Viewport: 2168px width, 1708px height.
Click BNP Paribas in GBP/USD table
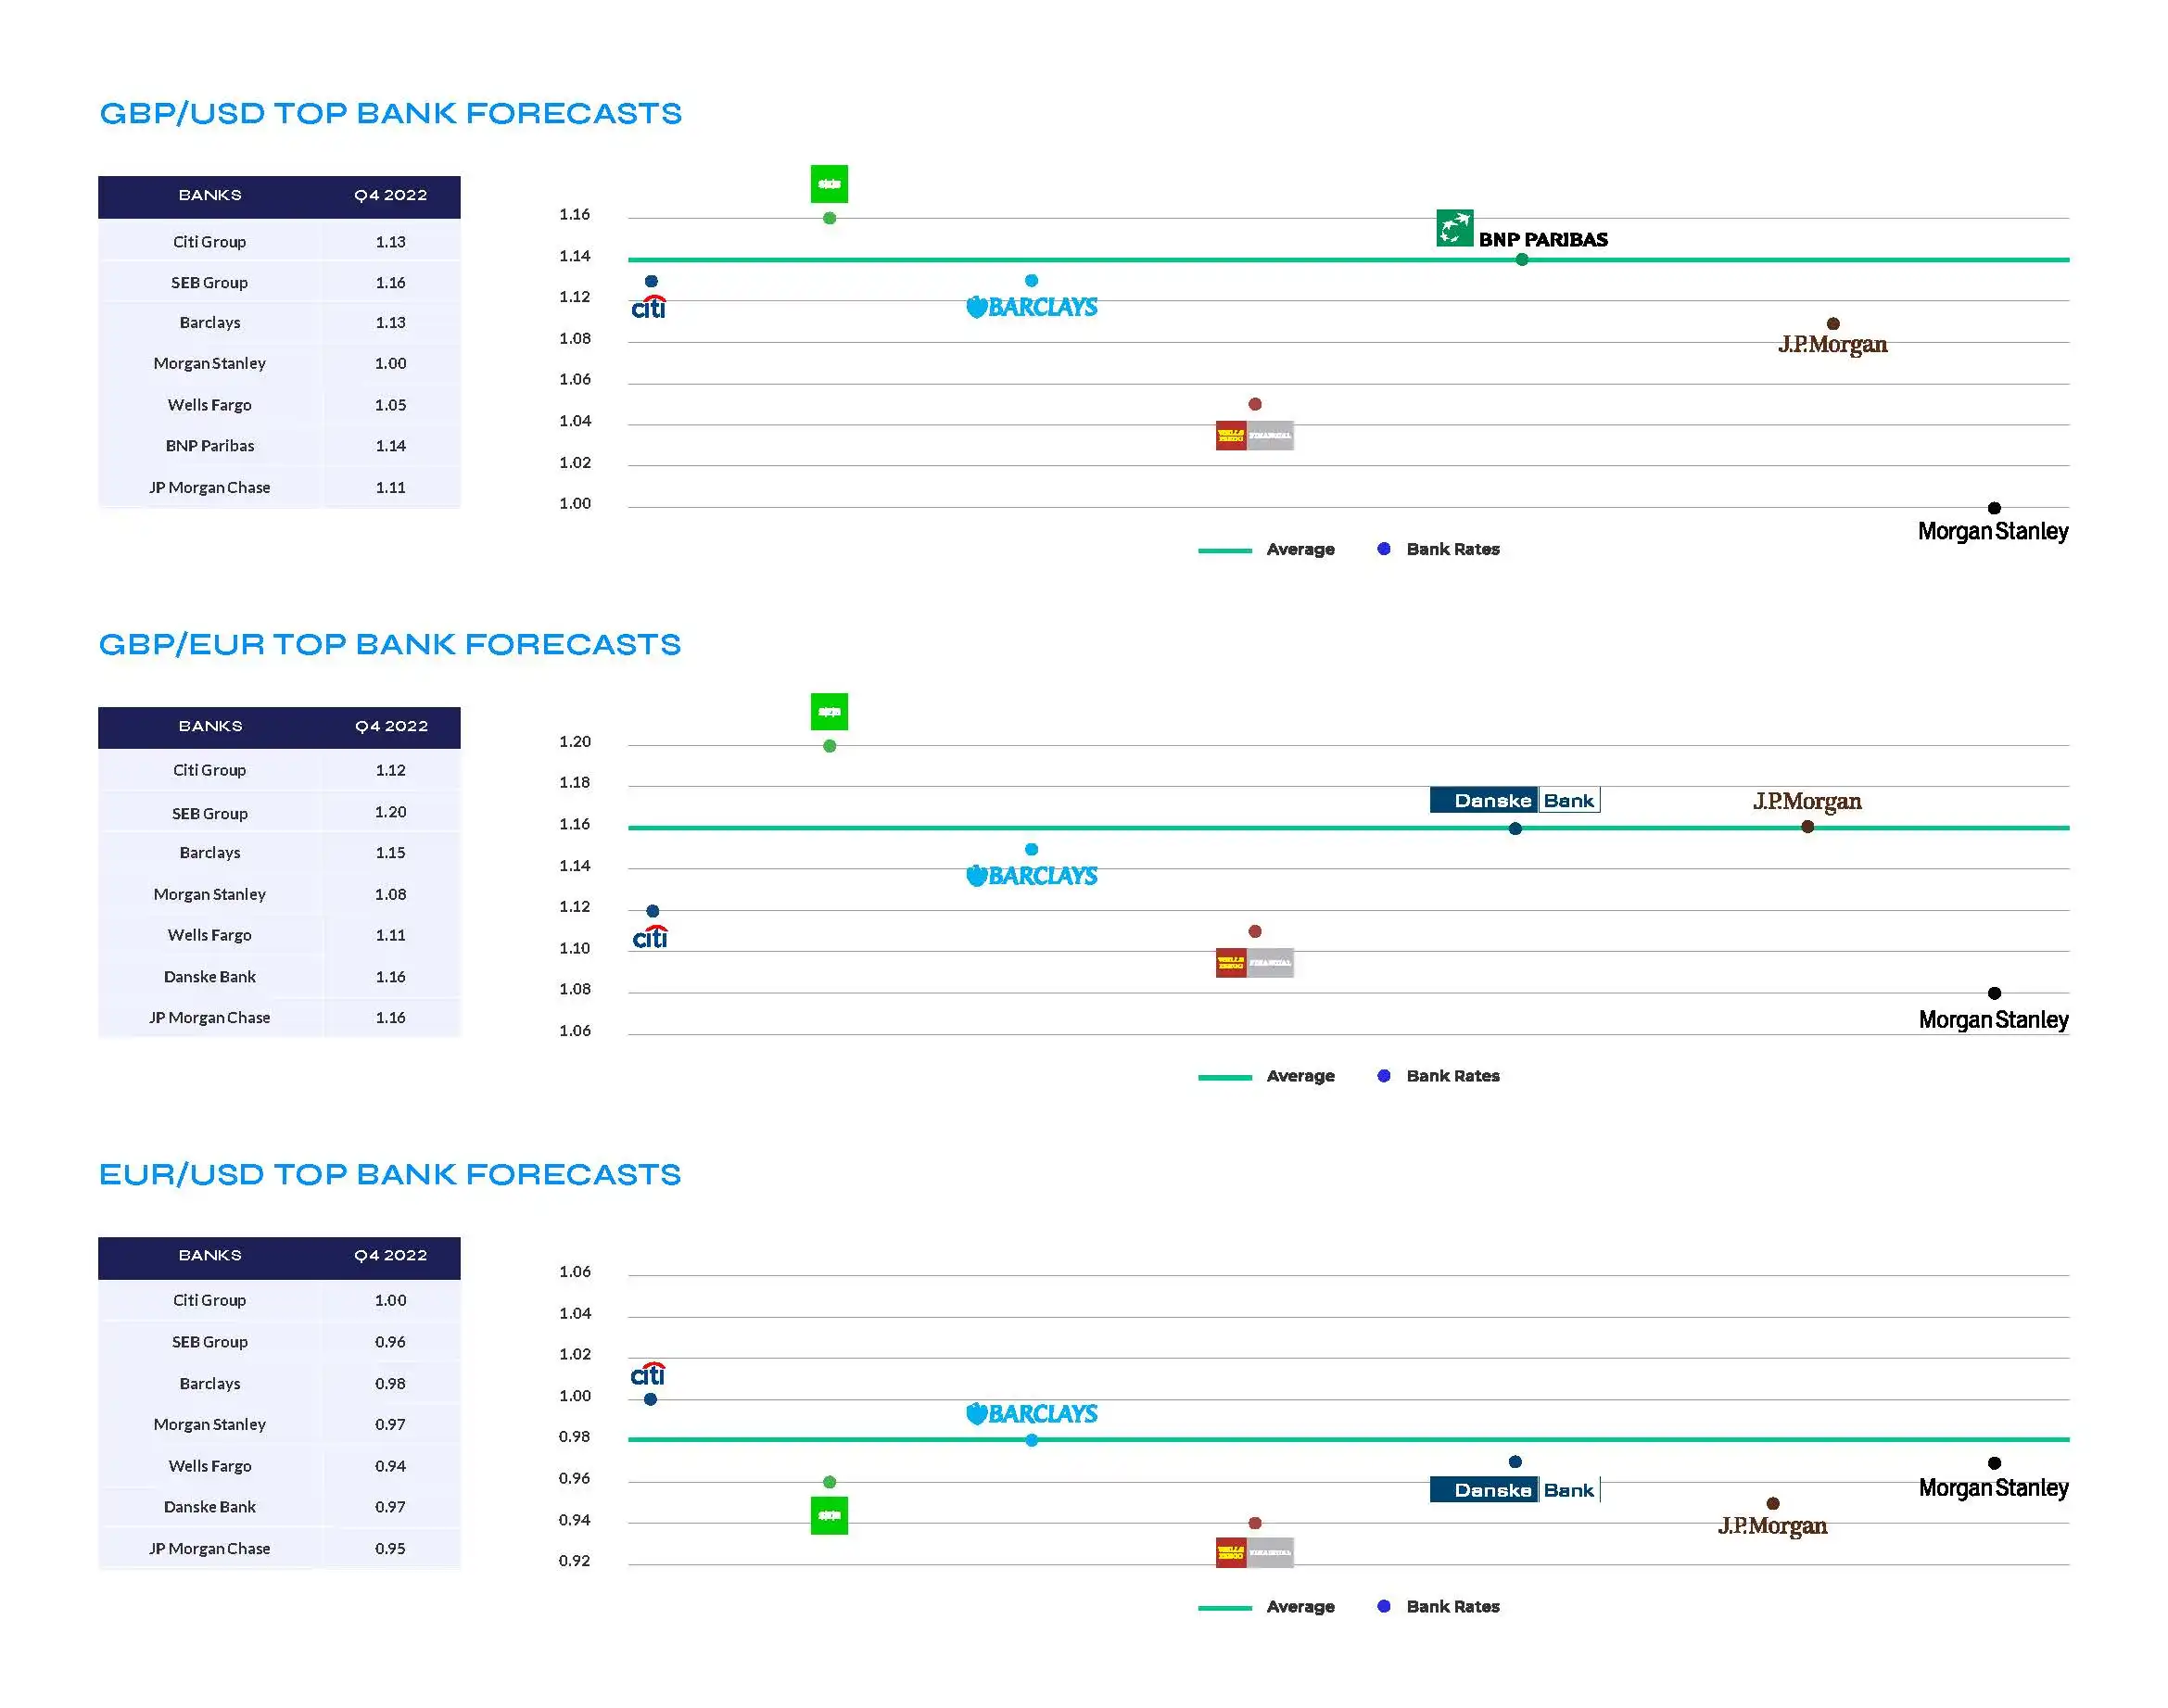point(210,446)
